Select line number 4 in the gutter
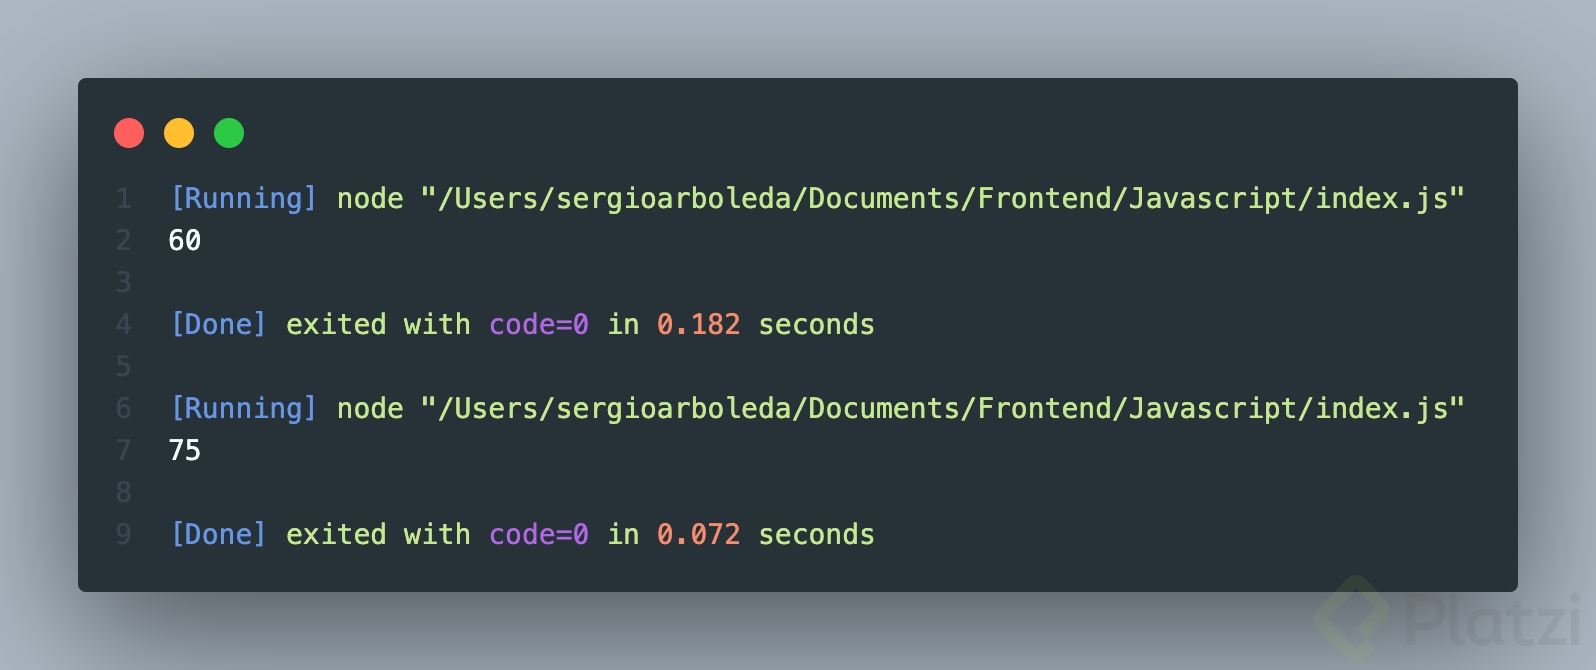The height and width of the screenshot is (670, 1596). click(x=124, y=324)
